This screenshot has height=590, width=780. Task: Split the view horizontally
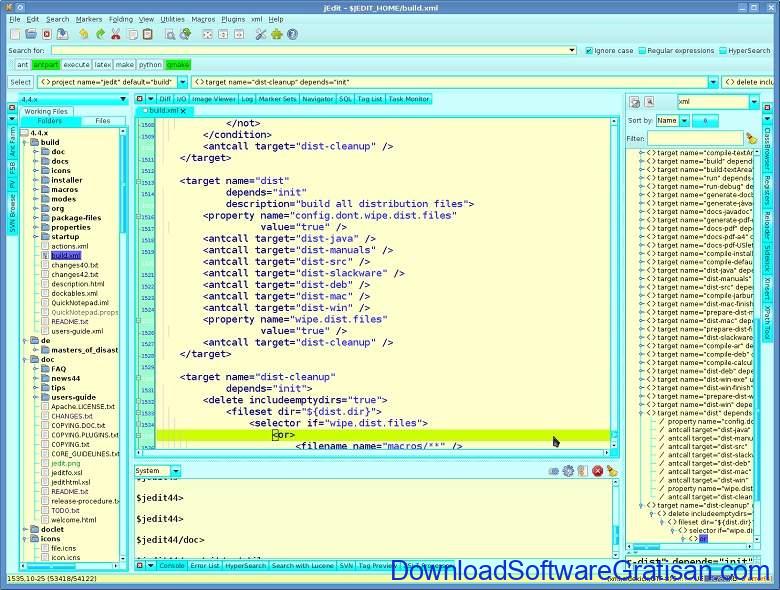coord(223,34)
